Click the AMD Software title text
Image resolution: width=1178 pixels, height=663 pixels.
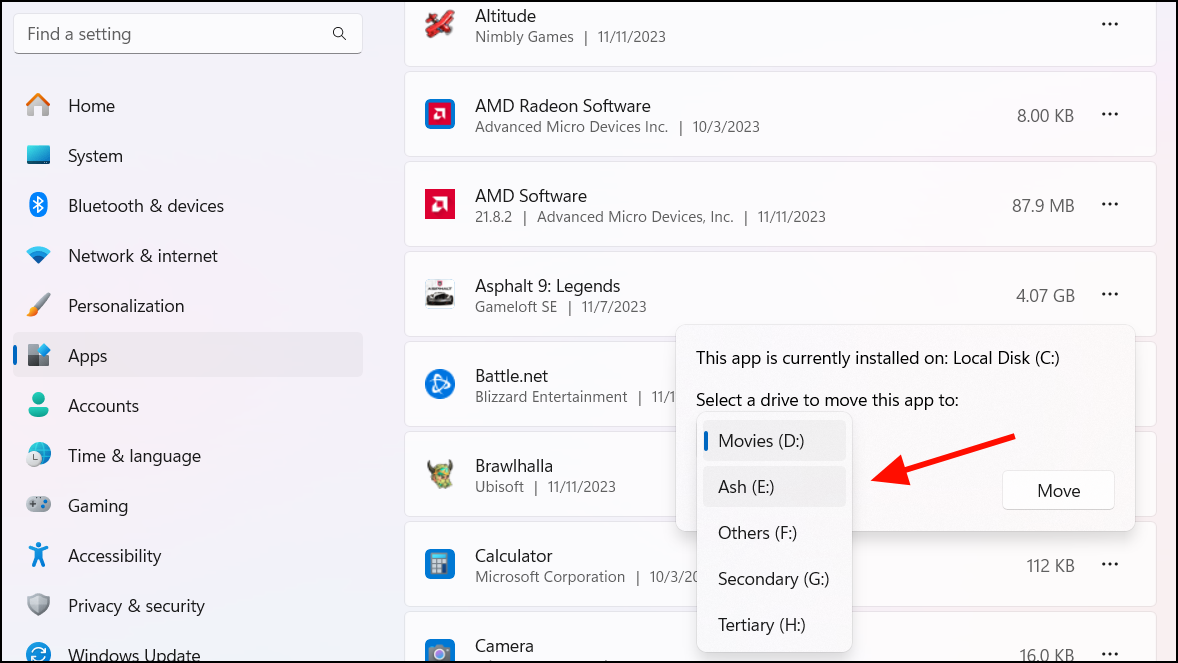[x=530, y=196]
